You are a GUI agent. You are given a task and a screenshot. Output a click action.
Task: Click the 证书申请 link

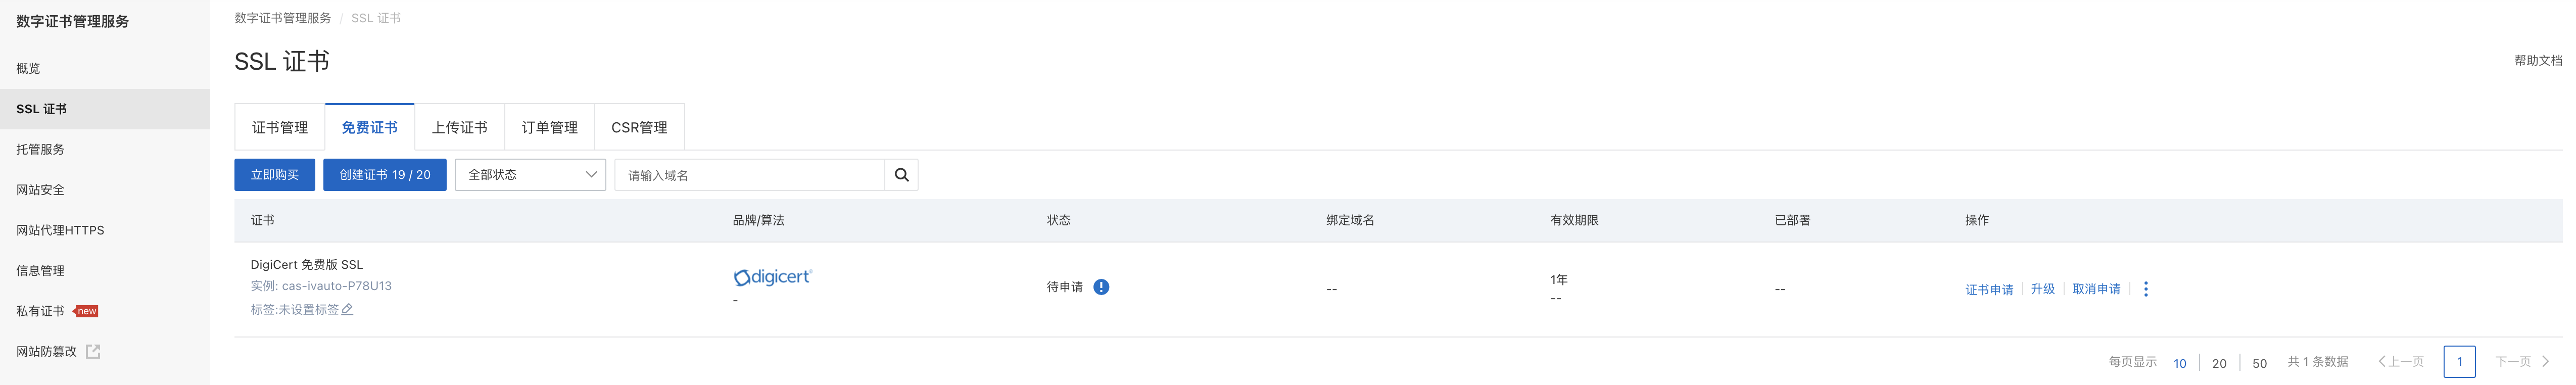[1989, 290]
